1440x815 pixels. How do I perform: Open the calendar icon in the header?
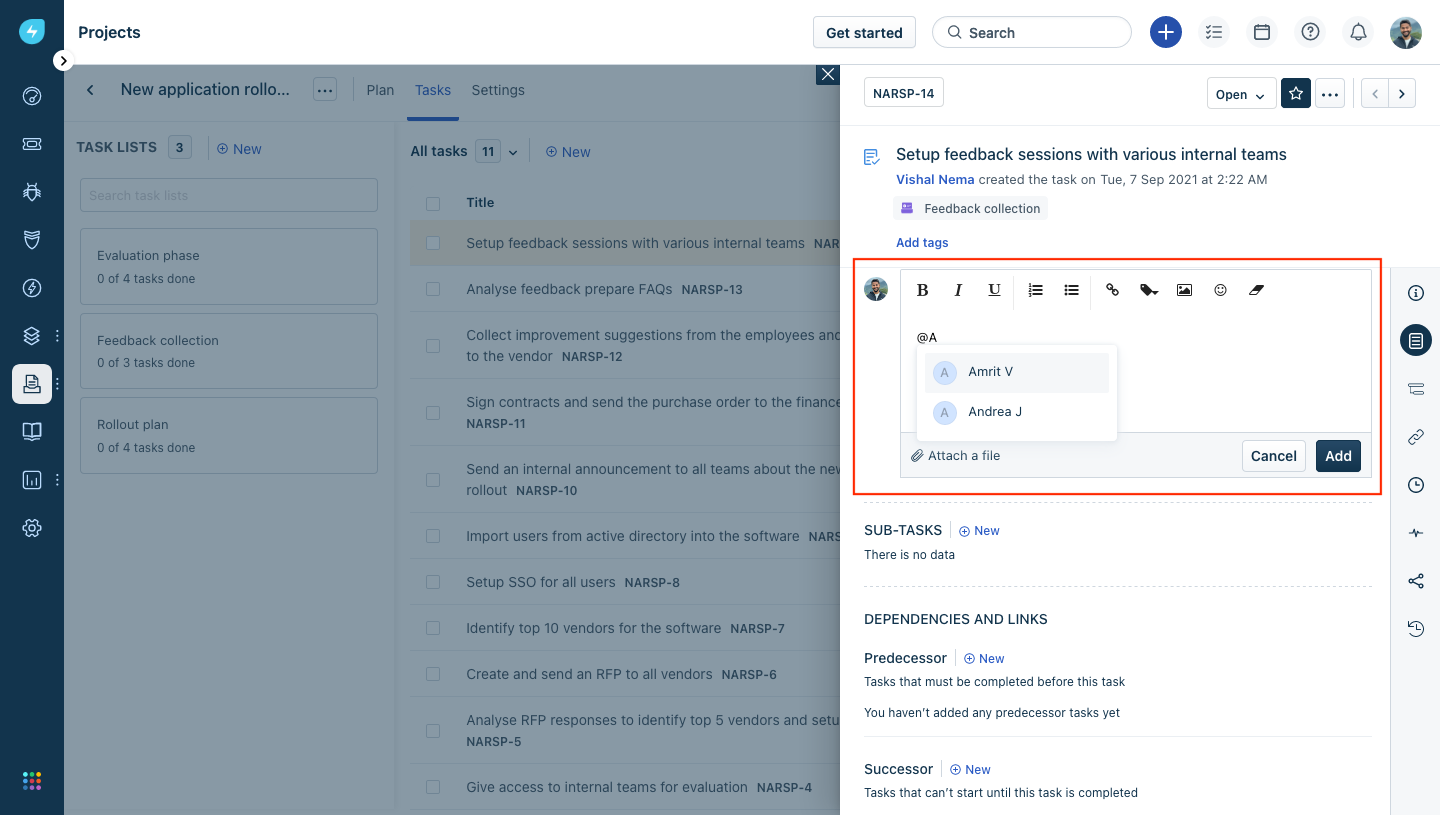[1262, 33]
